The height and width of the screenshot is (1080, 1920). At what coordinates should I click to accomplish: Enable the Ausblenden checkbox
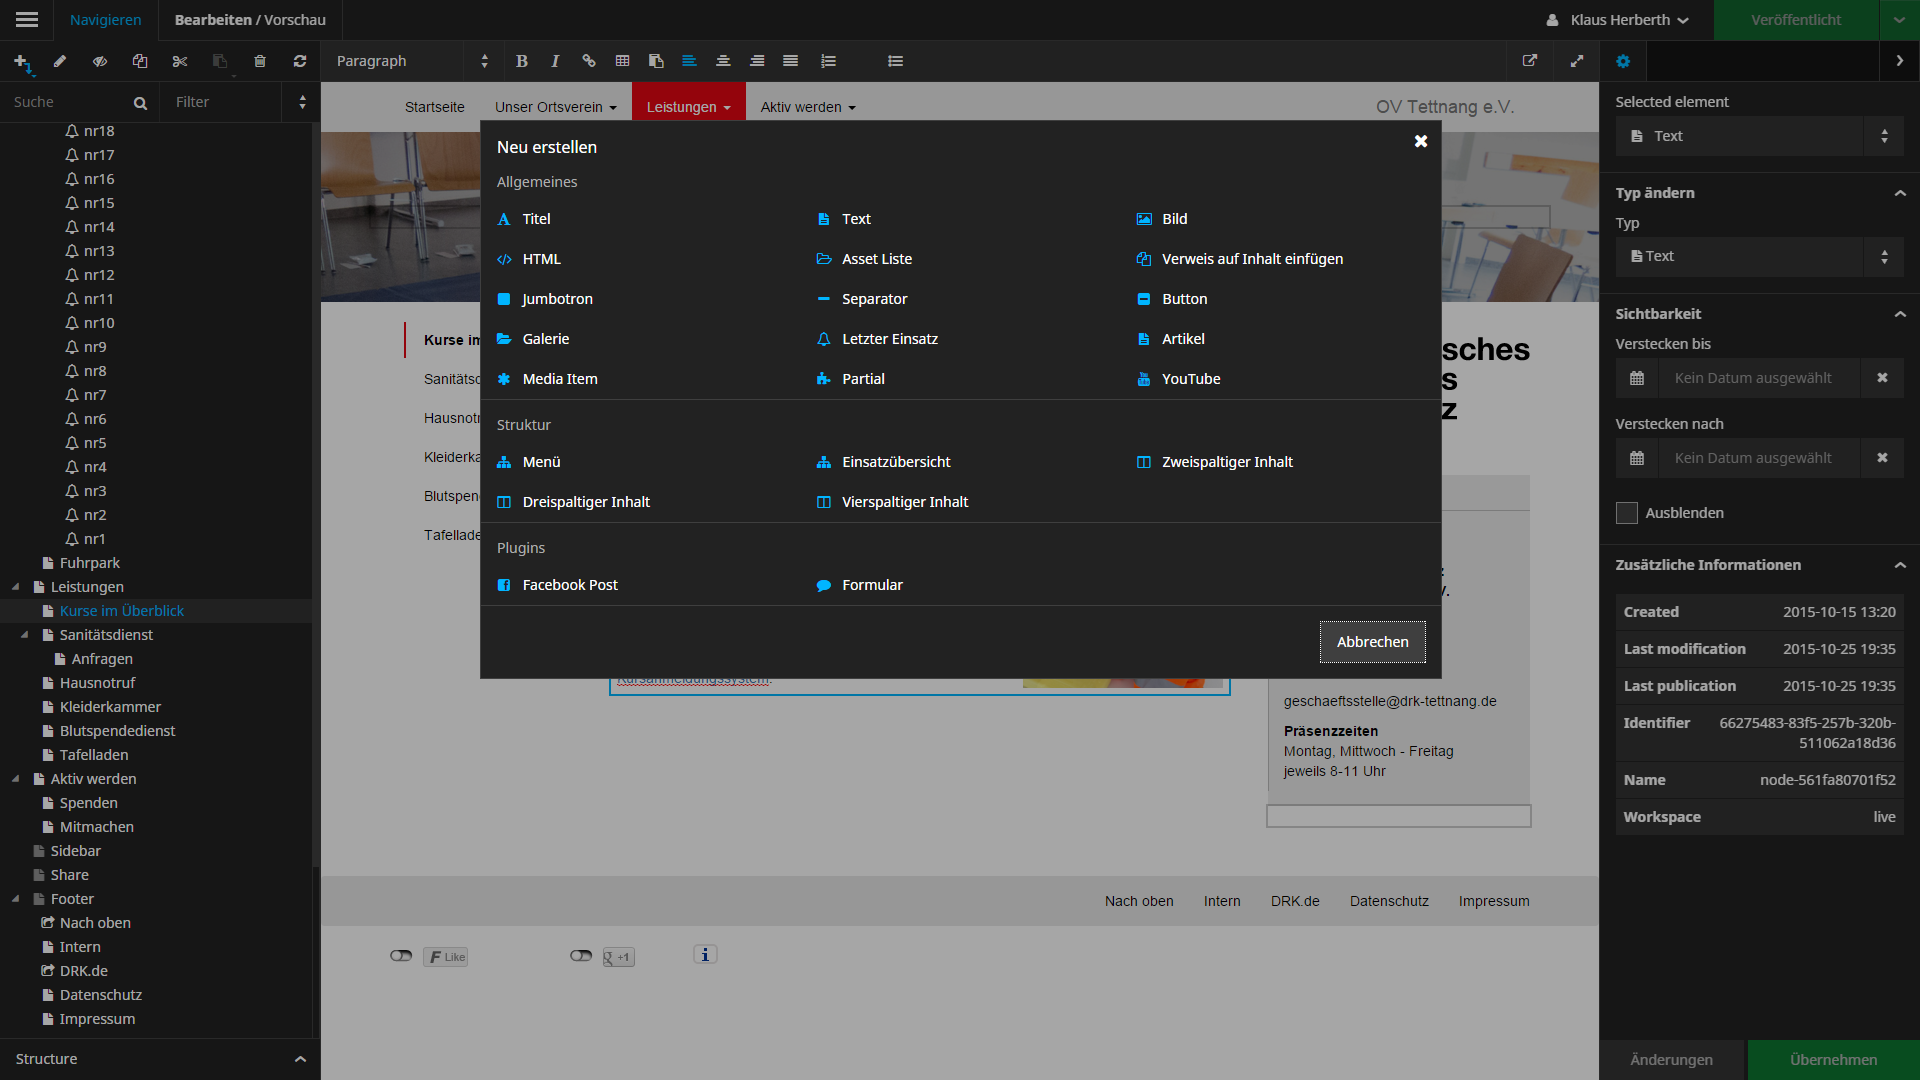(1627, 513)
